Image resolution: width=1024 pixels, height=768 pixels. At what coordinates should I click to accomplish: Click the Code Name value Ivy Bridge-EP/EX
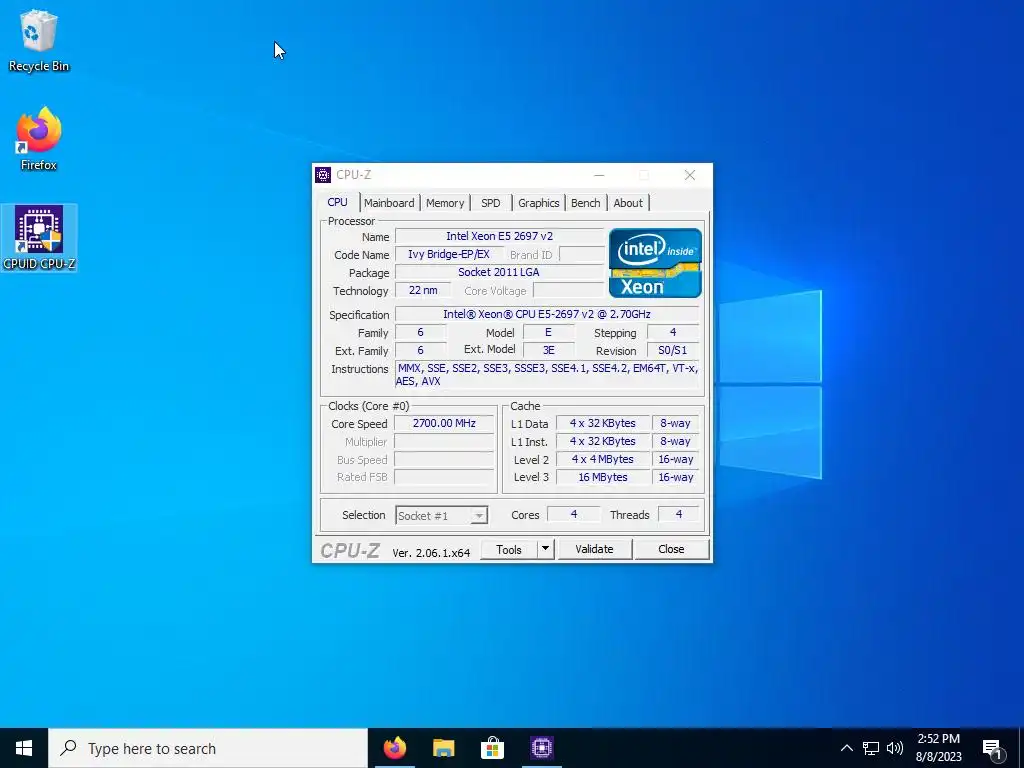(449, 254)
